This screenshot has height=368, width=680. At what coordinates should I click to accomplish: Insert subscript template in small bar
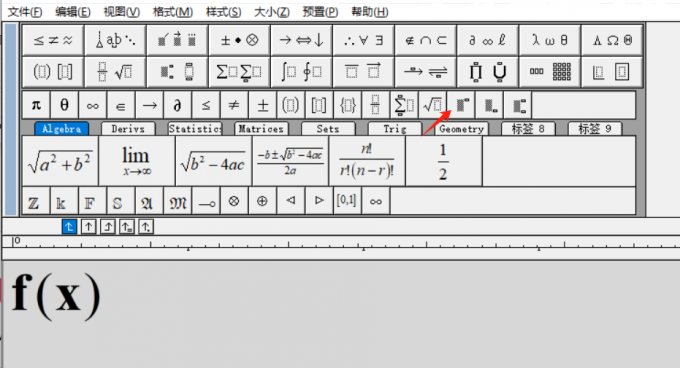tap(489, 105)
